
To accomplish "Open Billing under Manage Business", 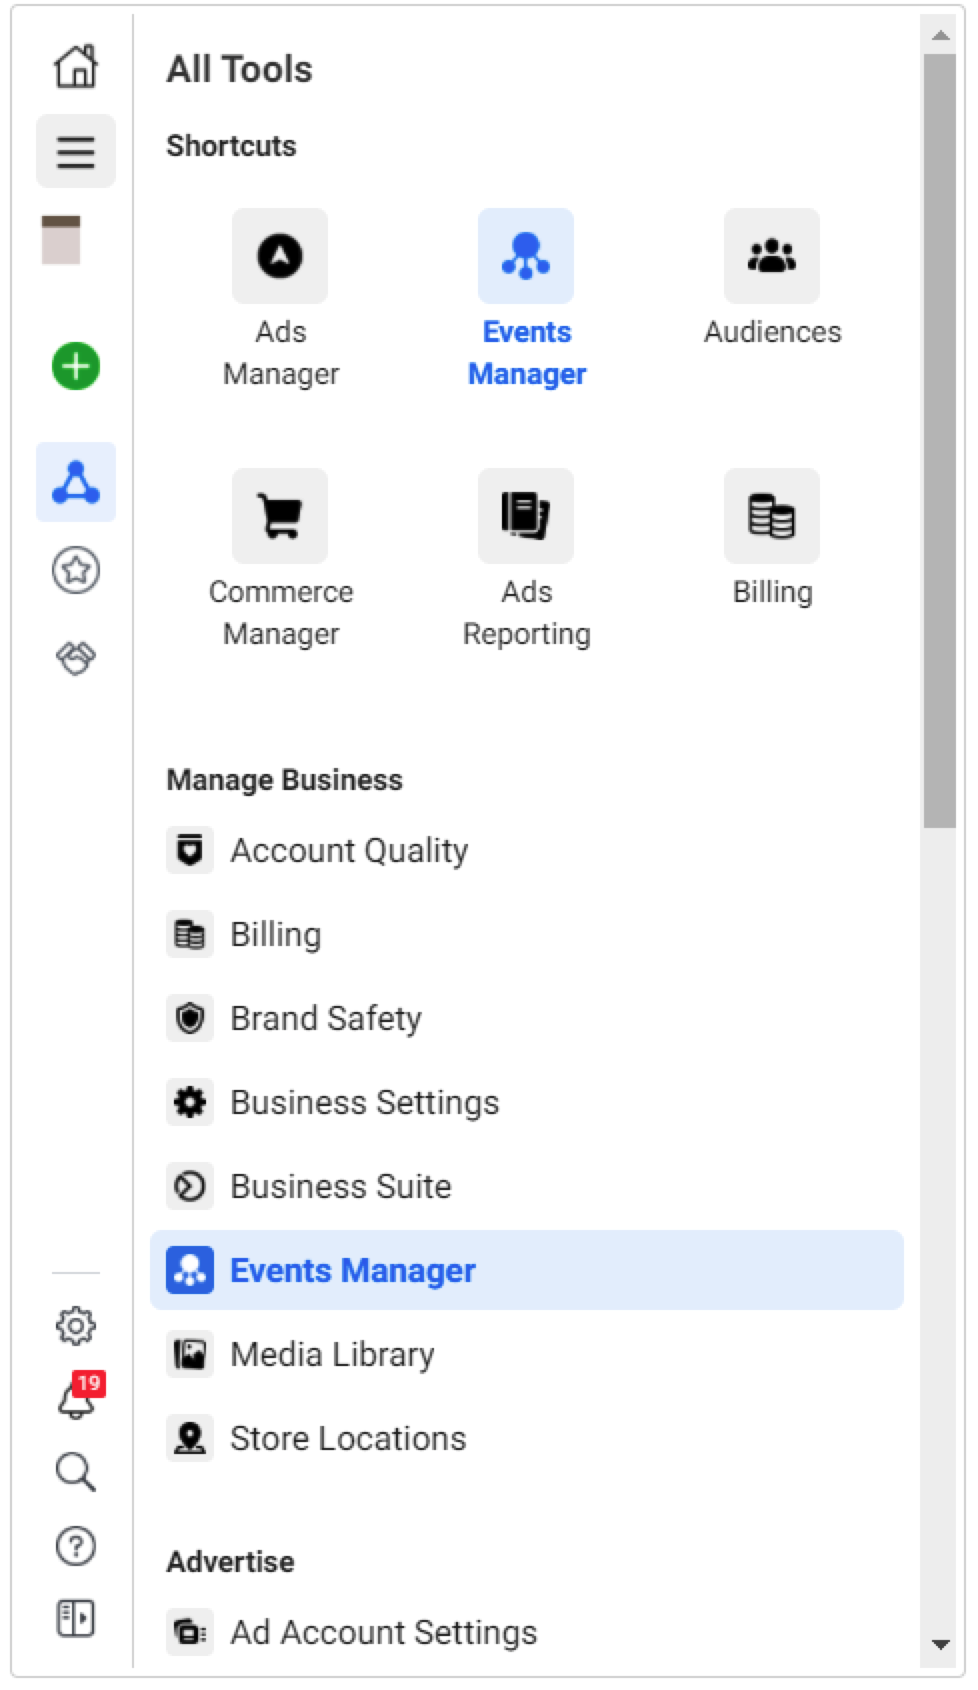I will [527, 934].
